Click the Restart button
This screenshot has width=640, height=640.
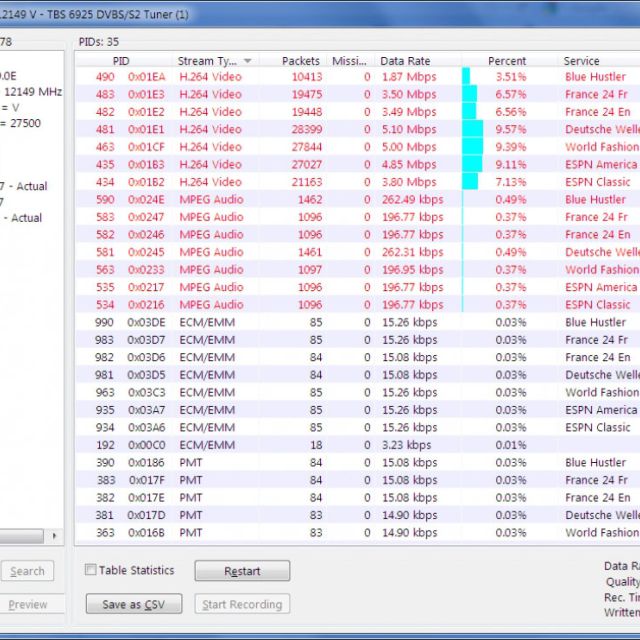[242, 571]
